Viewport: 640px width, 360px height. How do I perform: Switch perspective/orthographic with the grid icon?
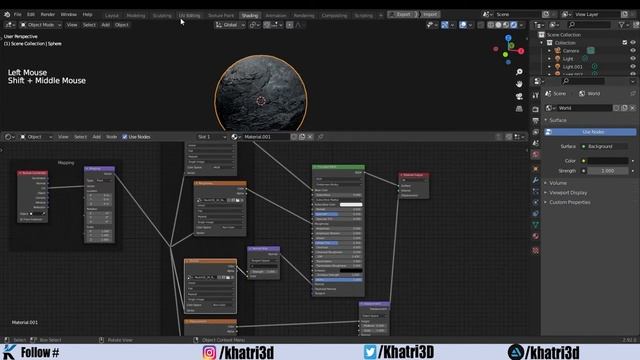[519, 109]
